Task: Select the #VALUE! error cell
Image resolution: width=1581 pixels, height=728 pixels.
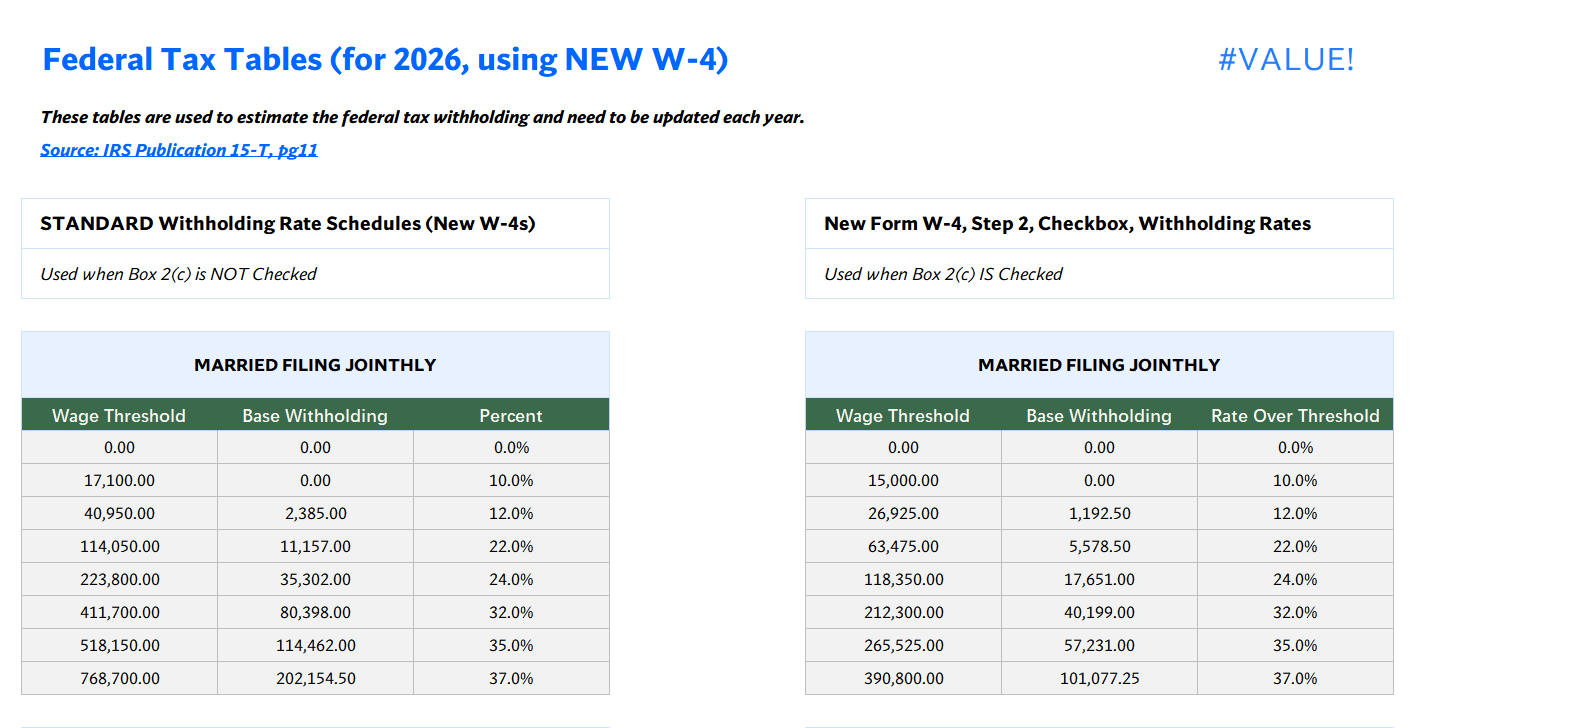Action: click(1286, 59)
